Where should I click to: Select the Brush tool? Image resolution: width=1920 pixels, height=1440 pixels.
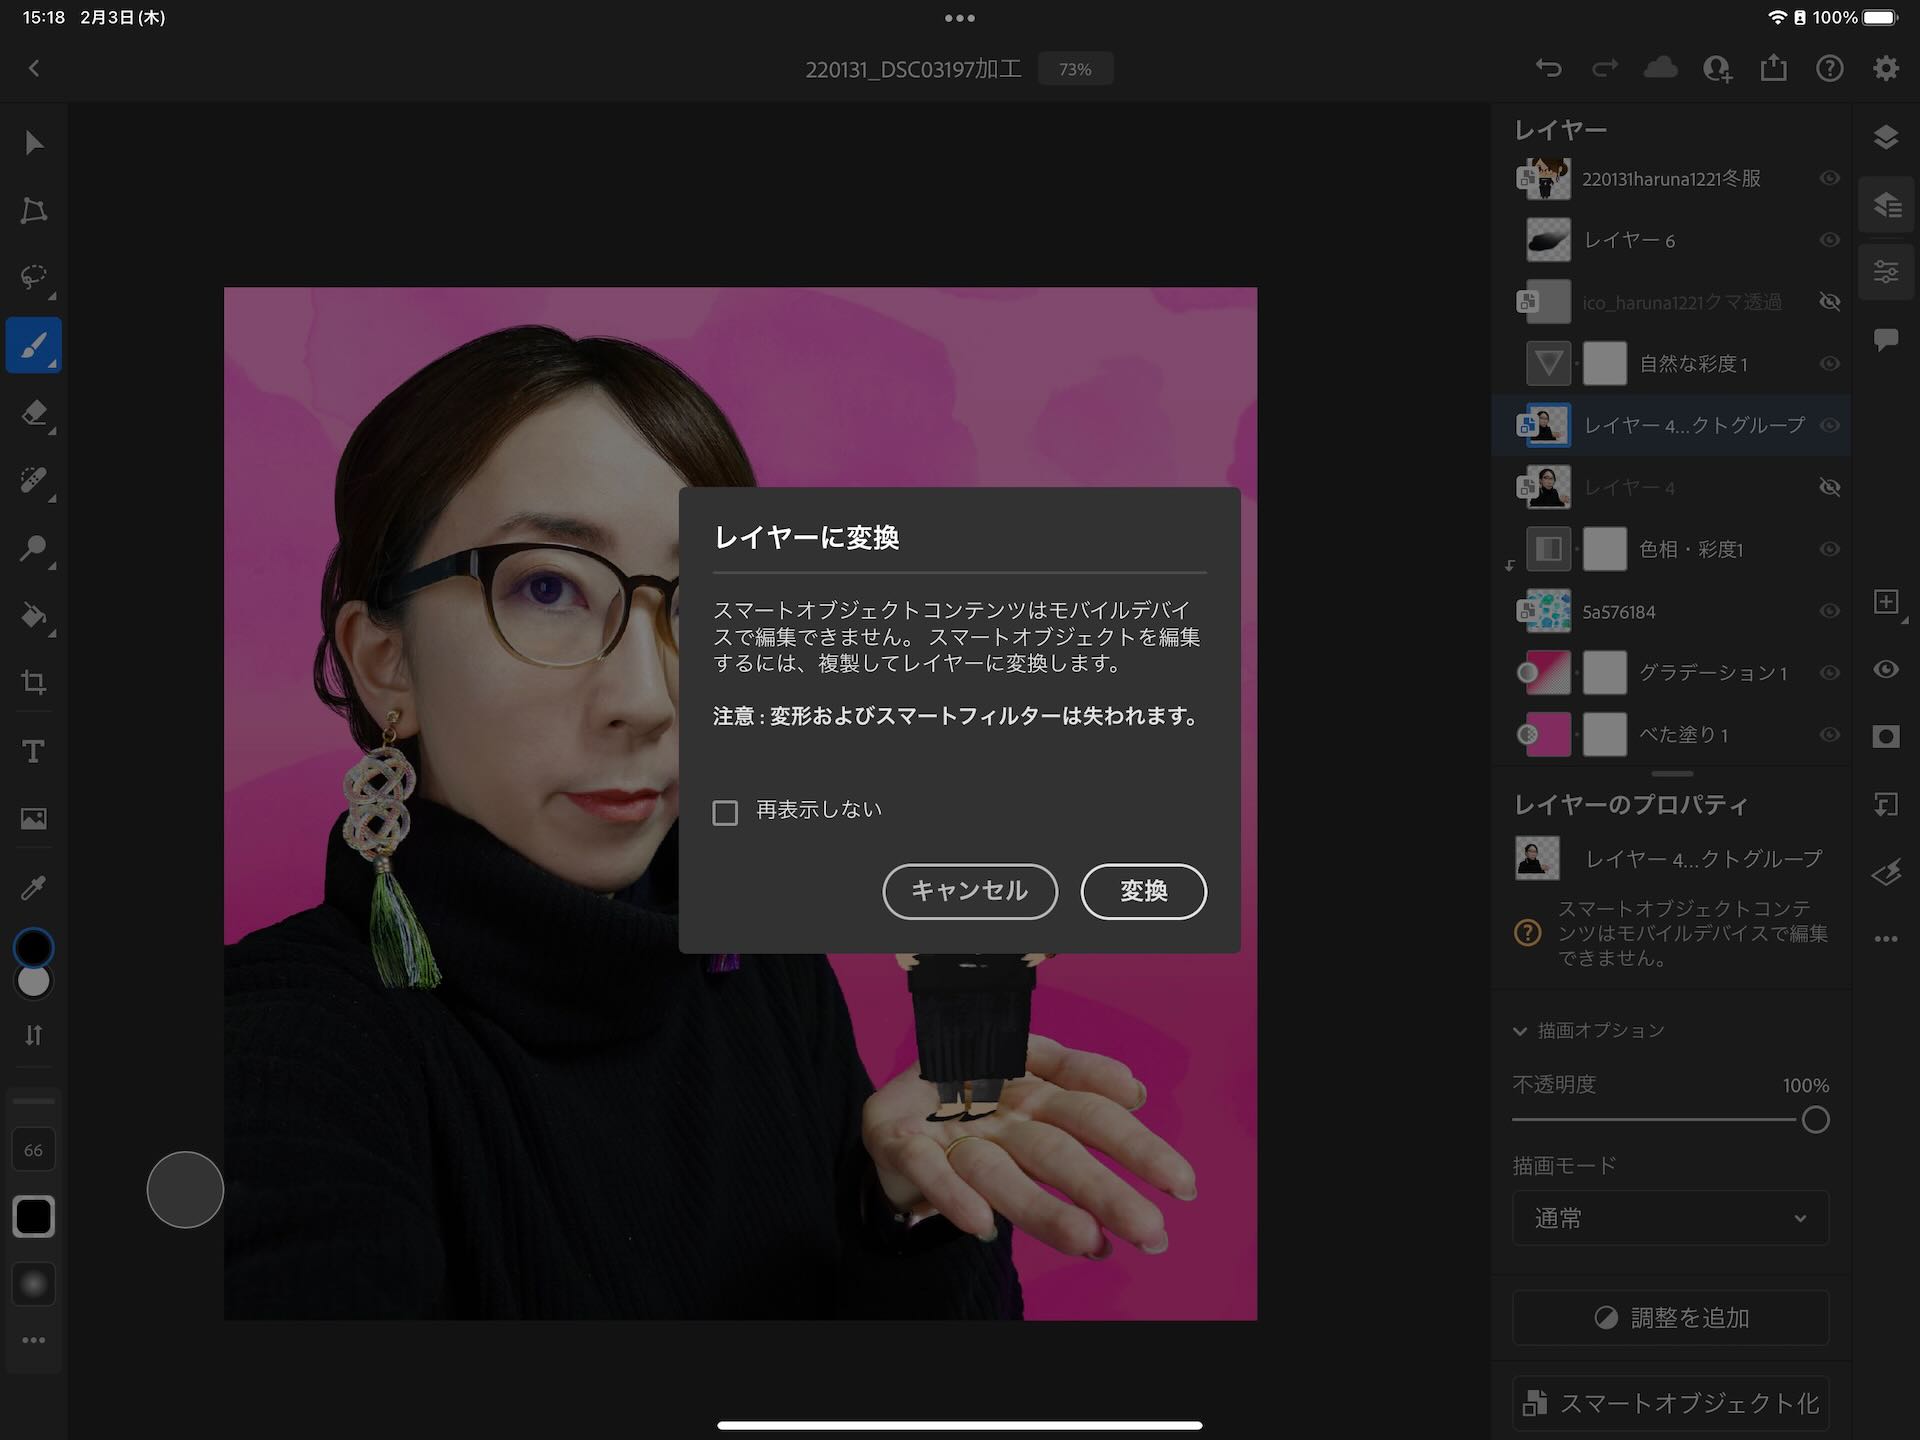[x=34, y=345]
